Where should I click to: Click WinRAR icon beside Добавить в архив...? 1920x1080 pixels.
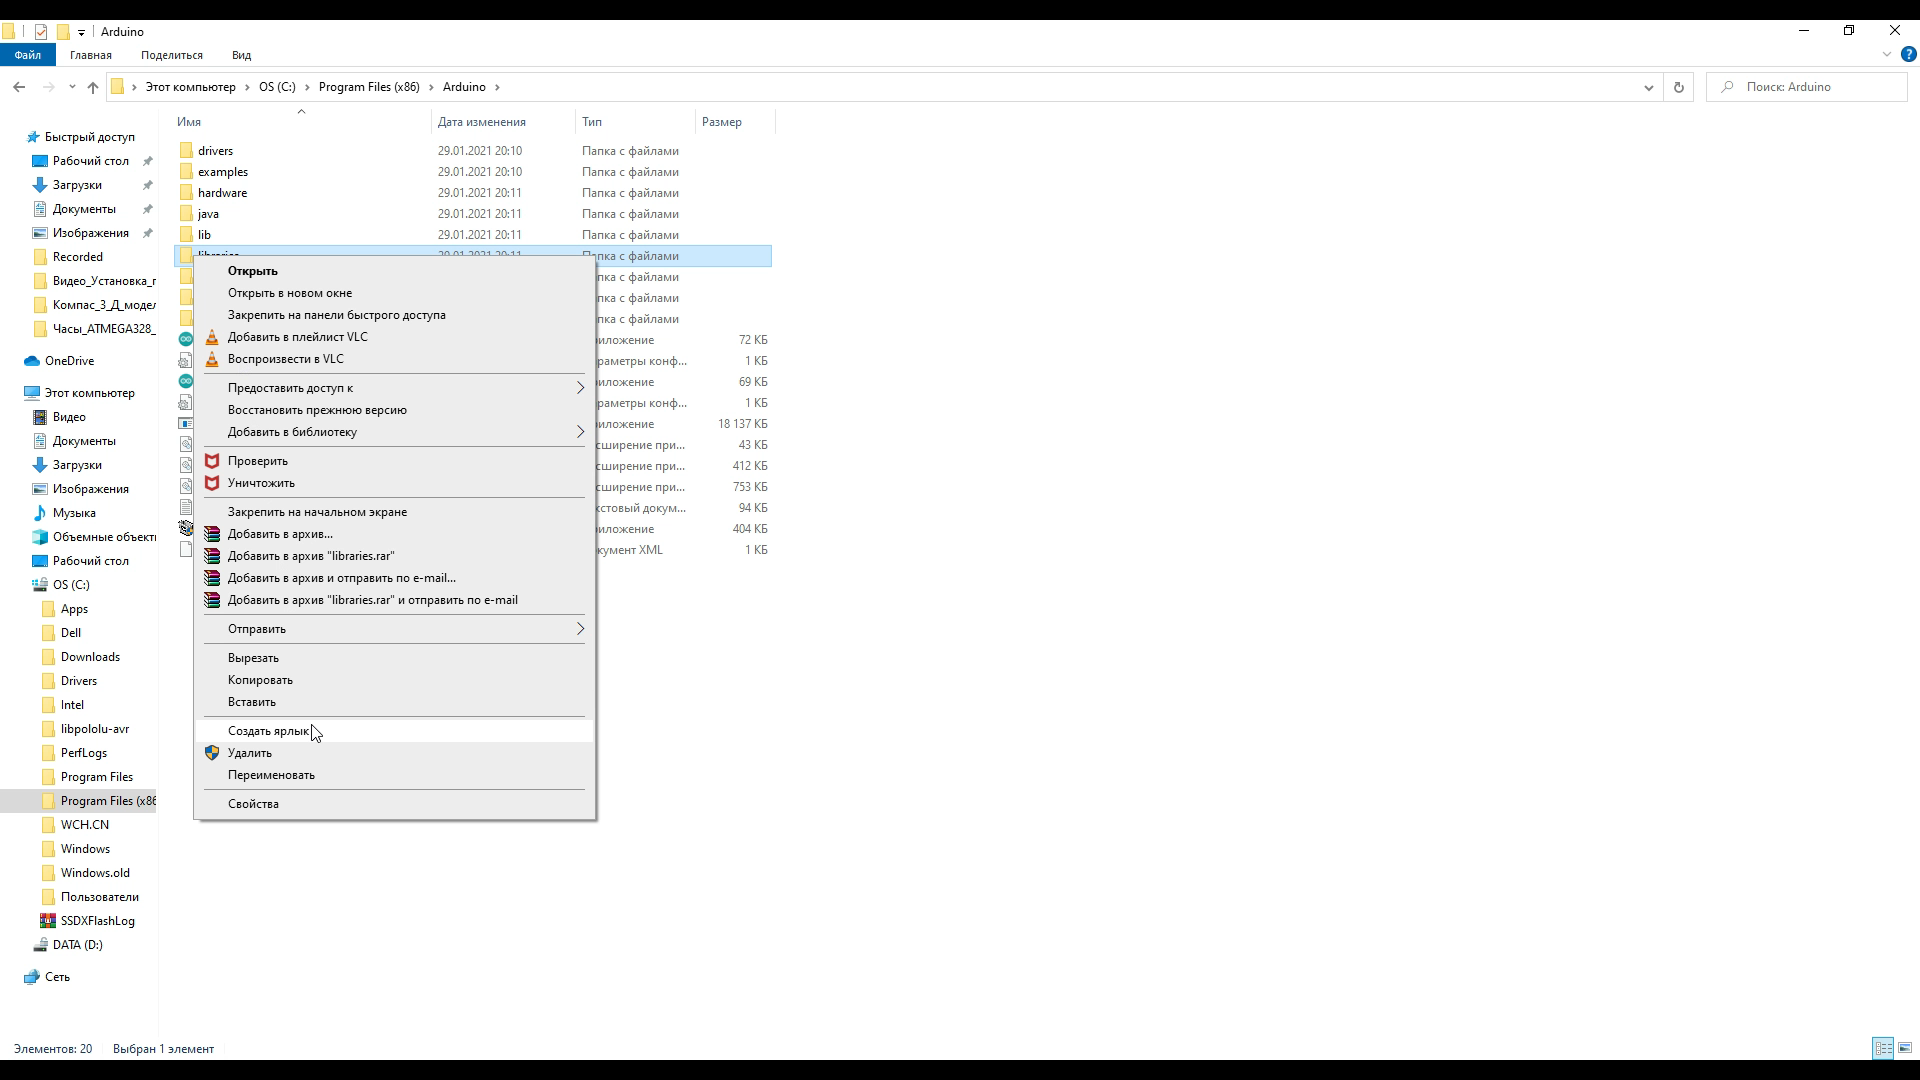pyautogui.click(x=212, y=534)
